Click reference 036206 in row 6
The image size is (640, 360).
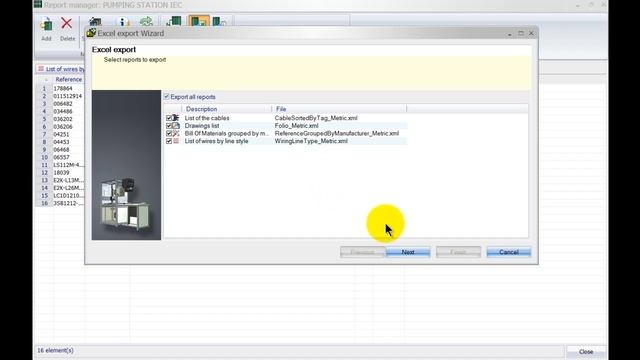coord(62,127)
